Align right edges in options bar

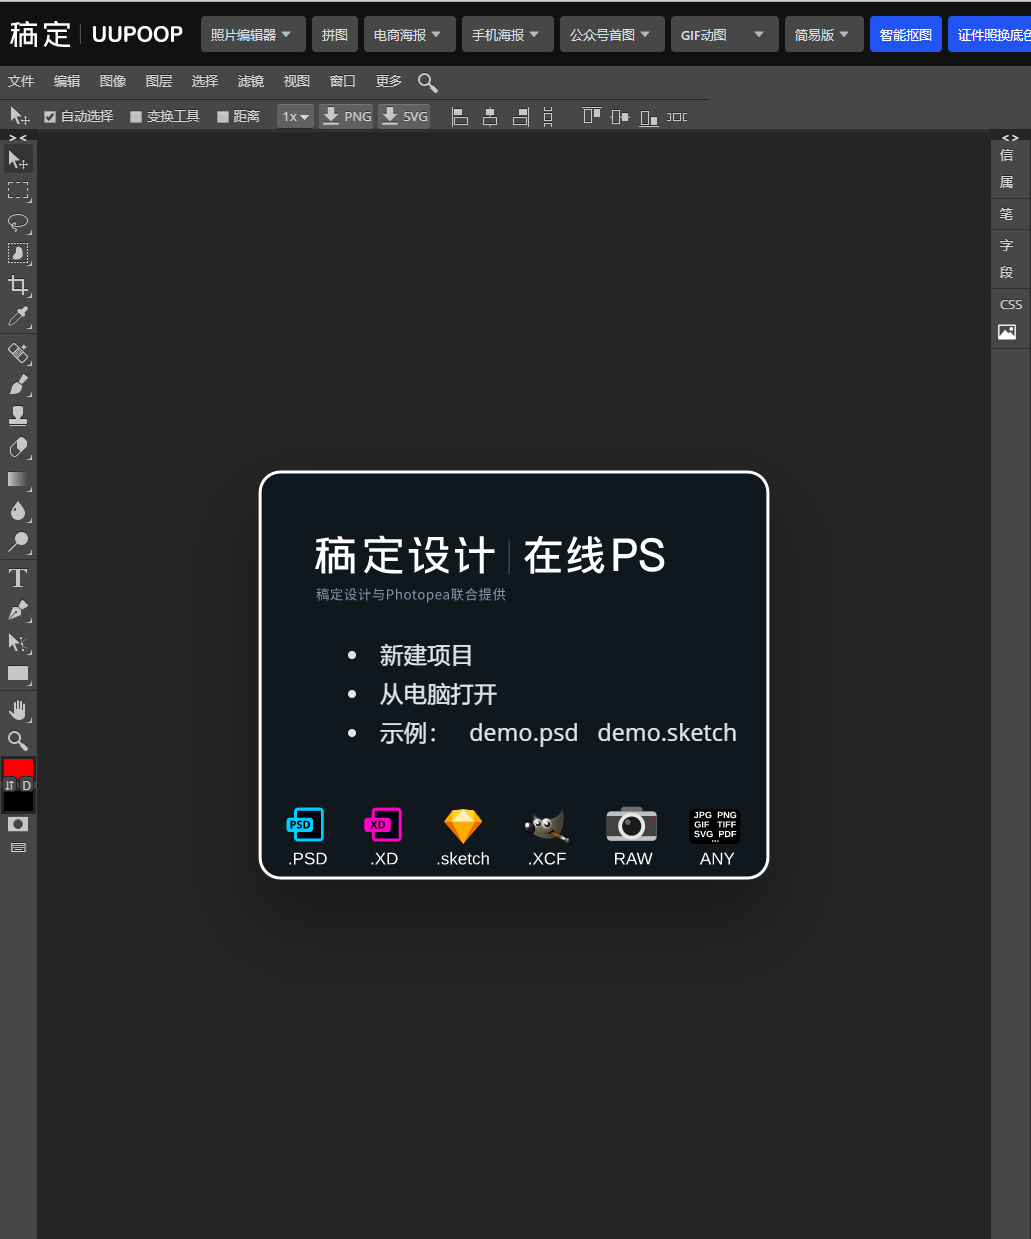(x=520, y=117)
